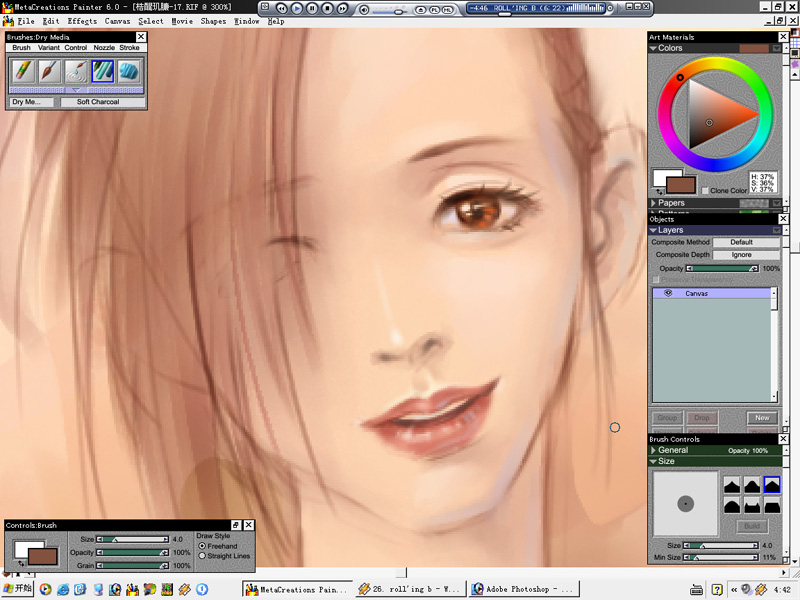Image resolution: width=800 pixels, height=600 pixels.
Task: Pick the blue-outlined selected brush tip profile
Action: pyautogui.click(x=772, y=485)
